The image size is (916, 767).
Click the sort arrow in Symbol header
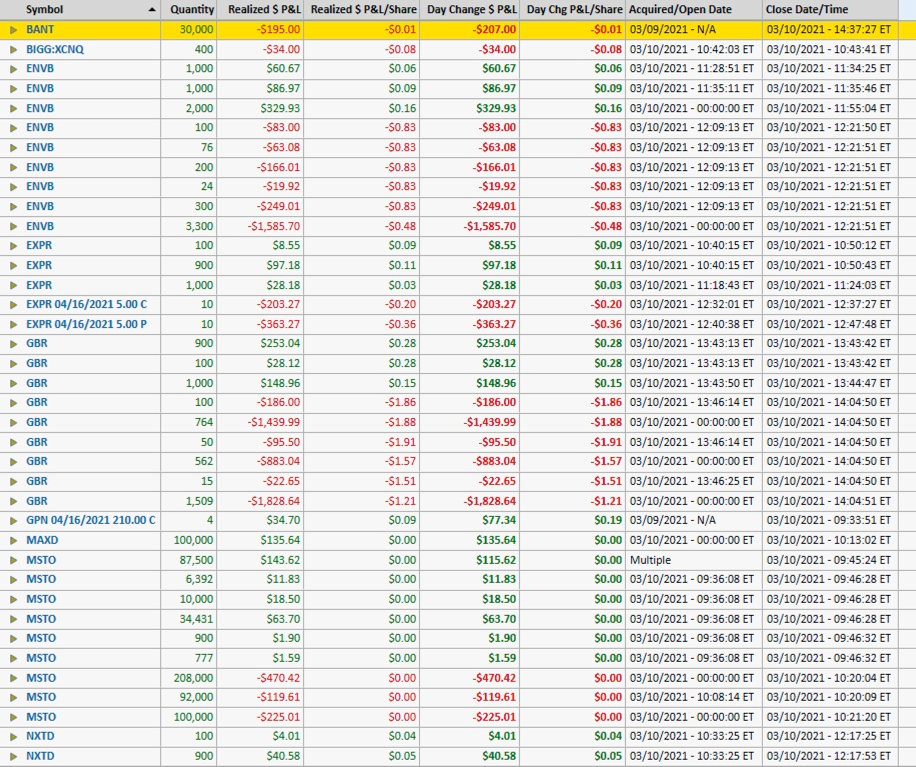152,9
